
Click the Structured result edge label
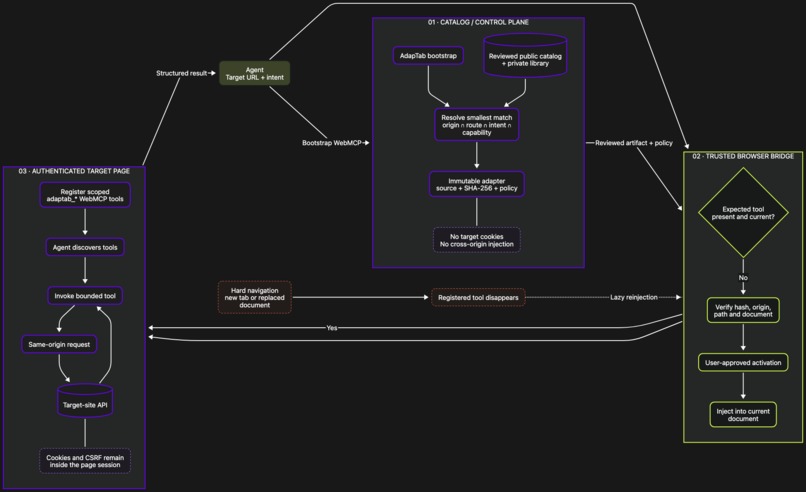[x=181, y=73]
